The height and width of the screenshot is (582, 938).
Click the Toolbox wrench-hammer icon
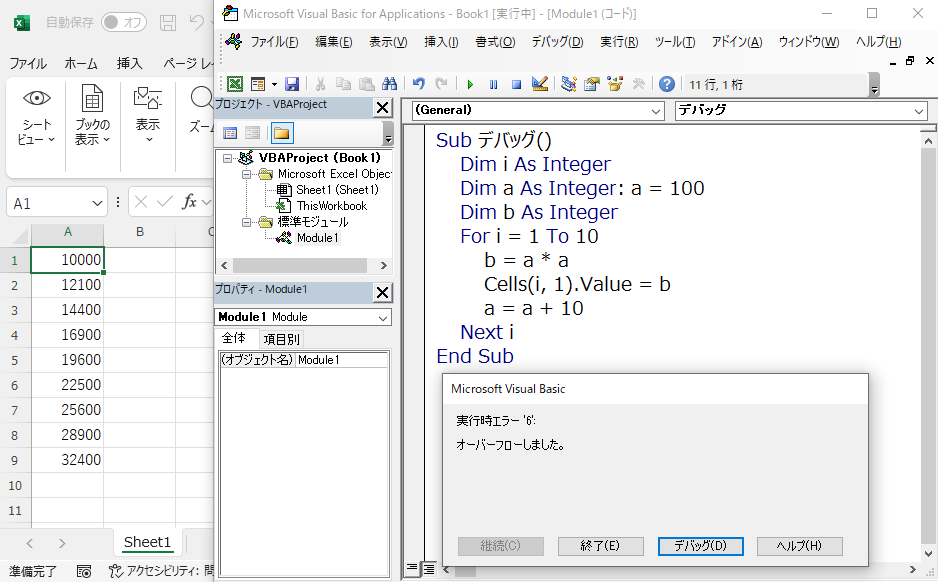(x=638, y=84)
